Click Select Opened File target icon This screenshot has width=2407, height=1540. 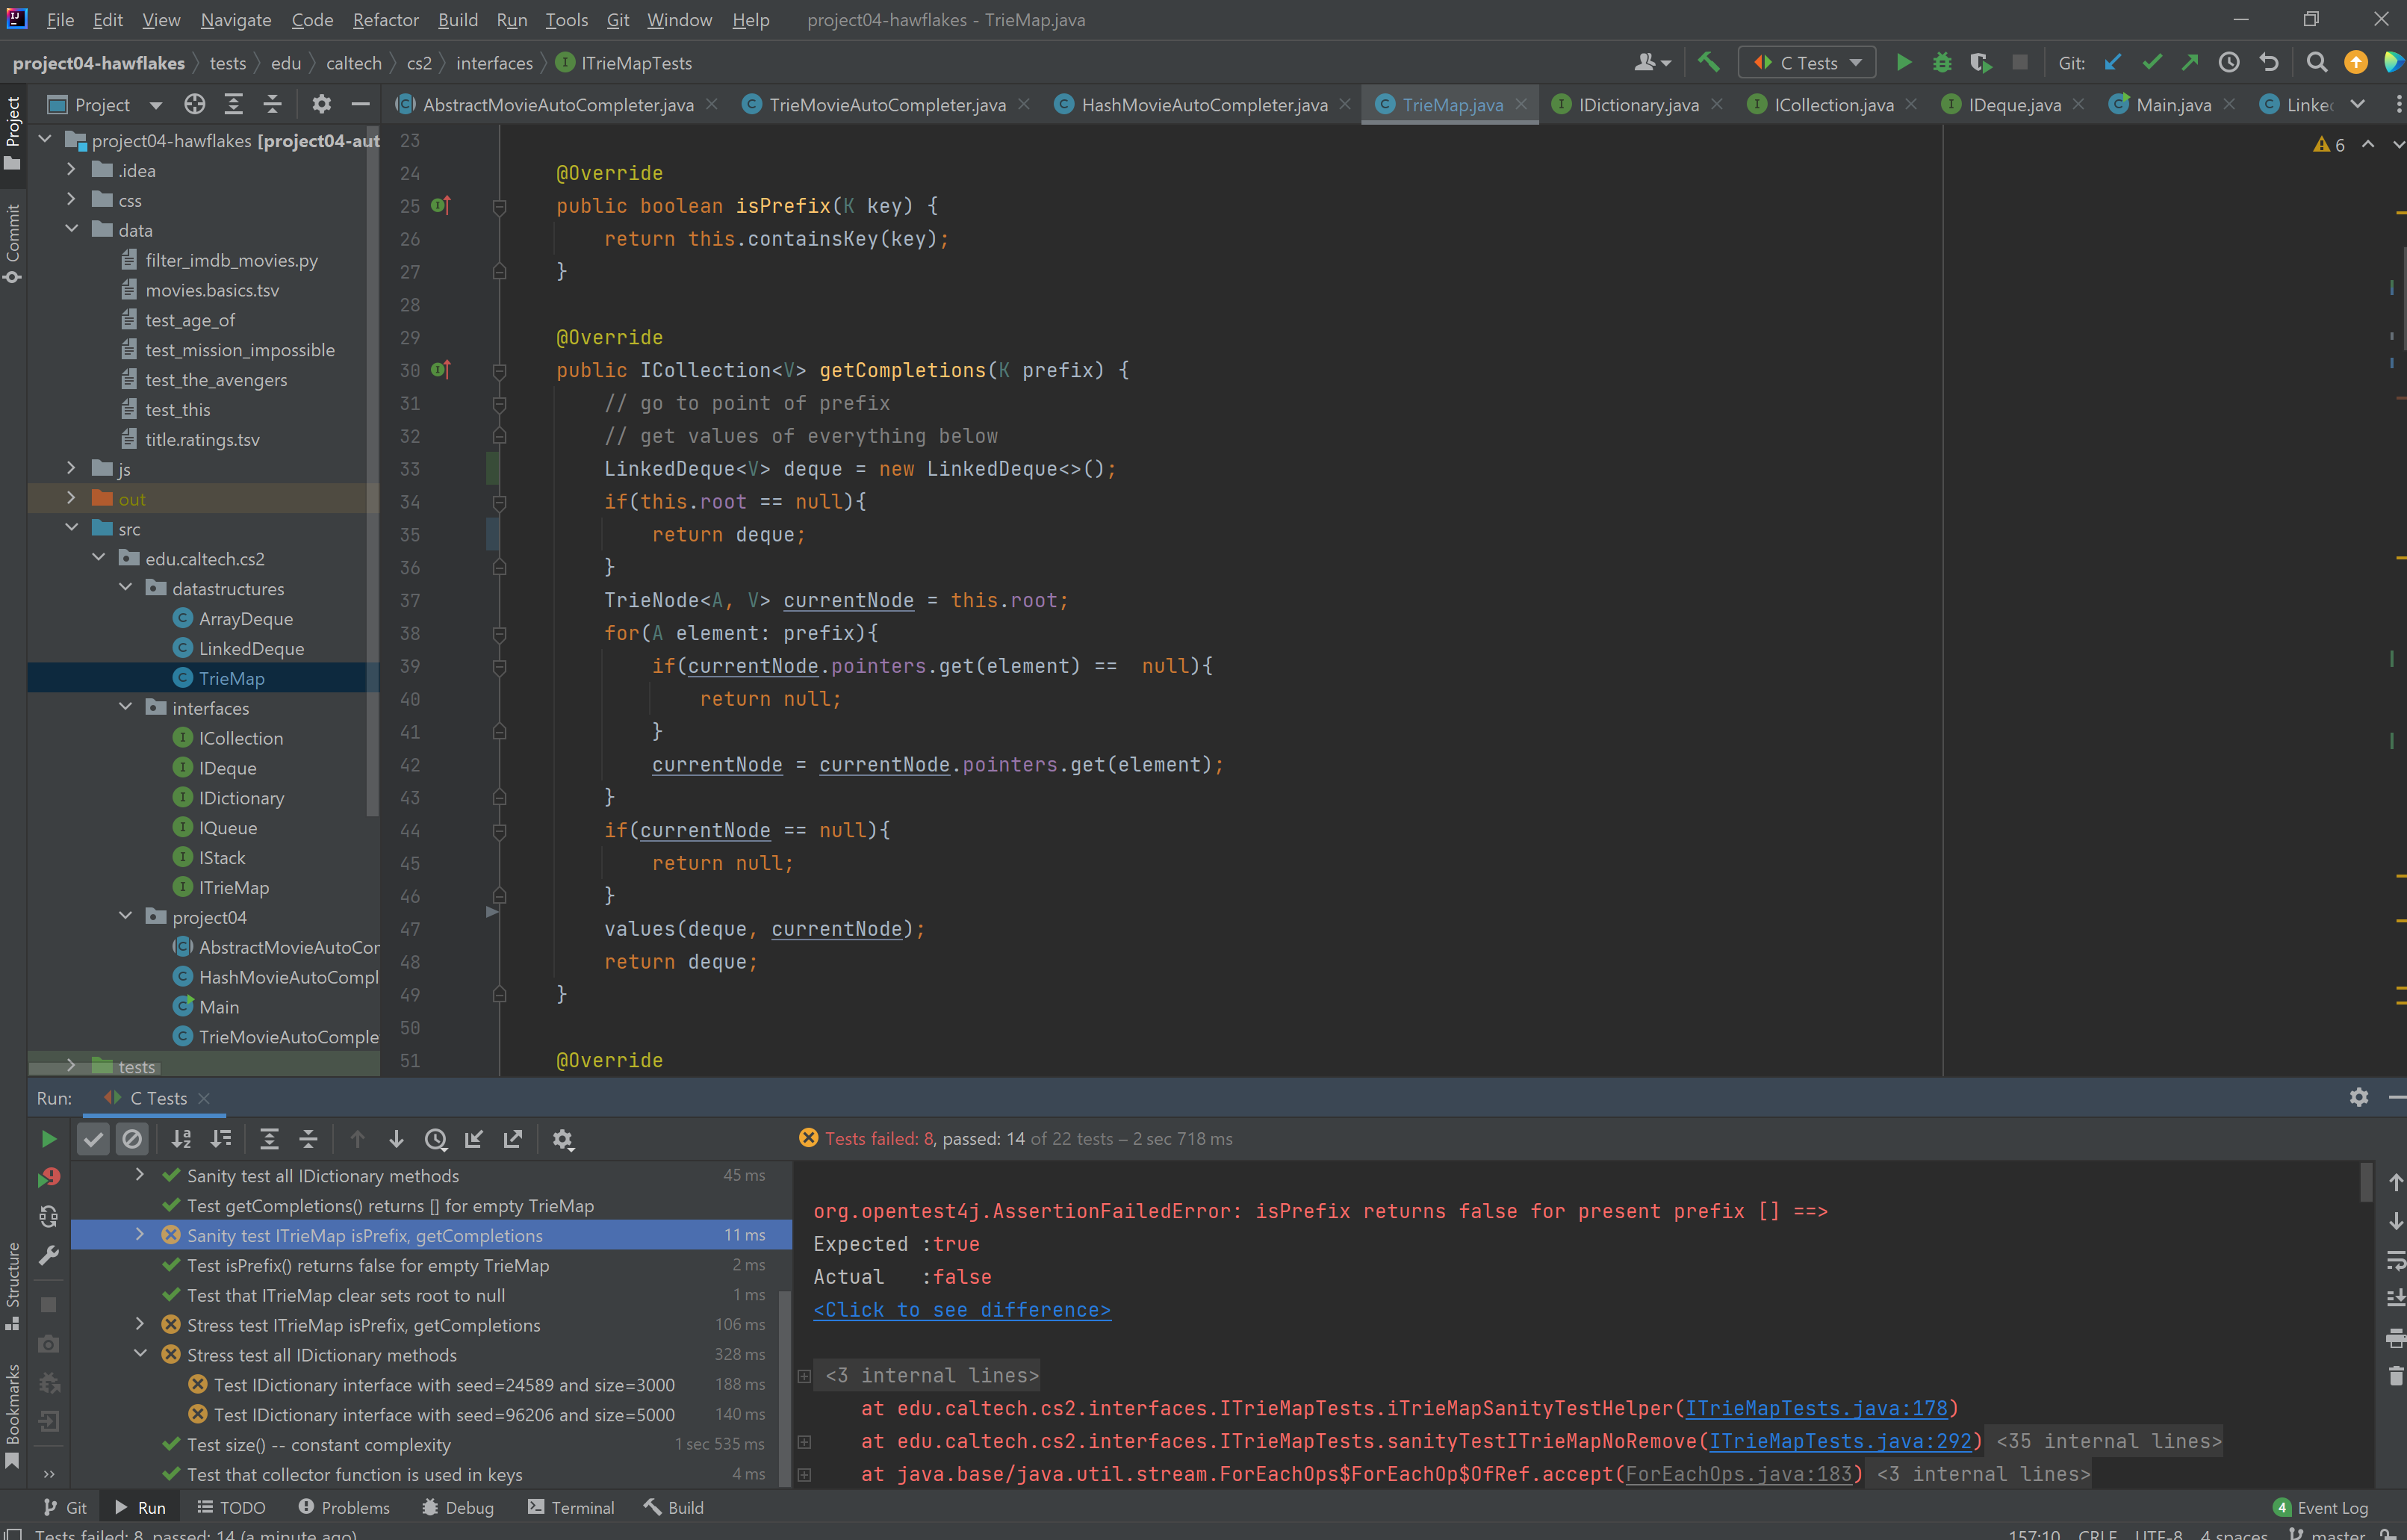point(195,105)
